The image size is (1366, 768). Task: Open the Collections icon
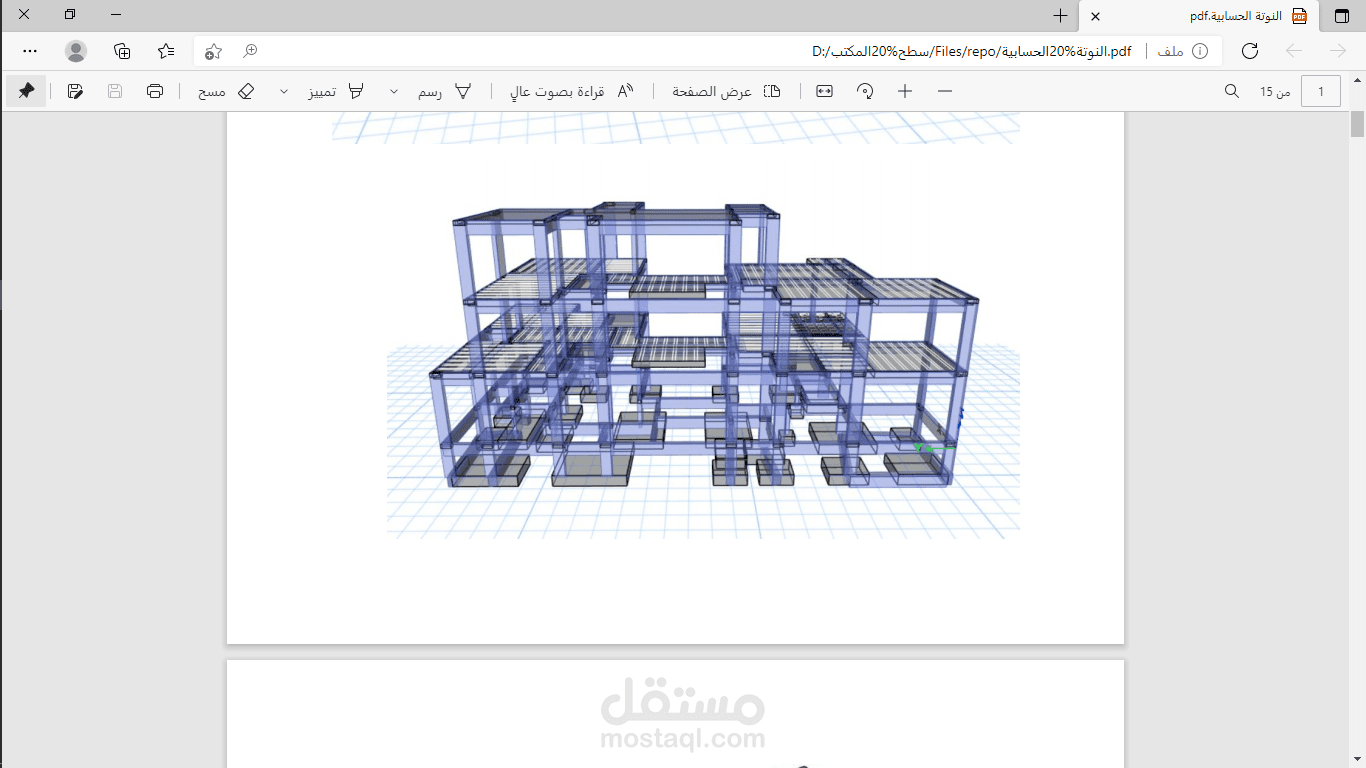pyautogui.click(x=122, y=51)
